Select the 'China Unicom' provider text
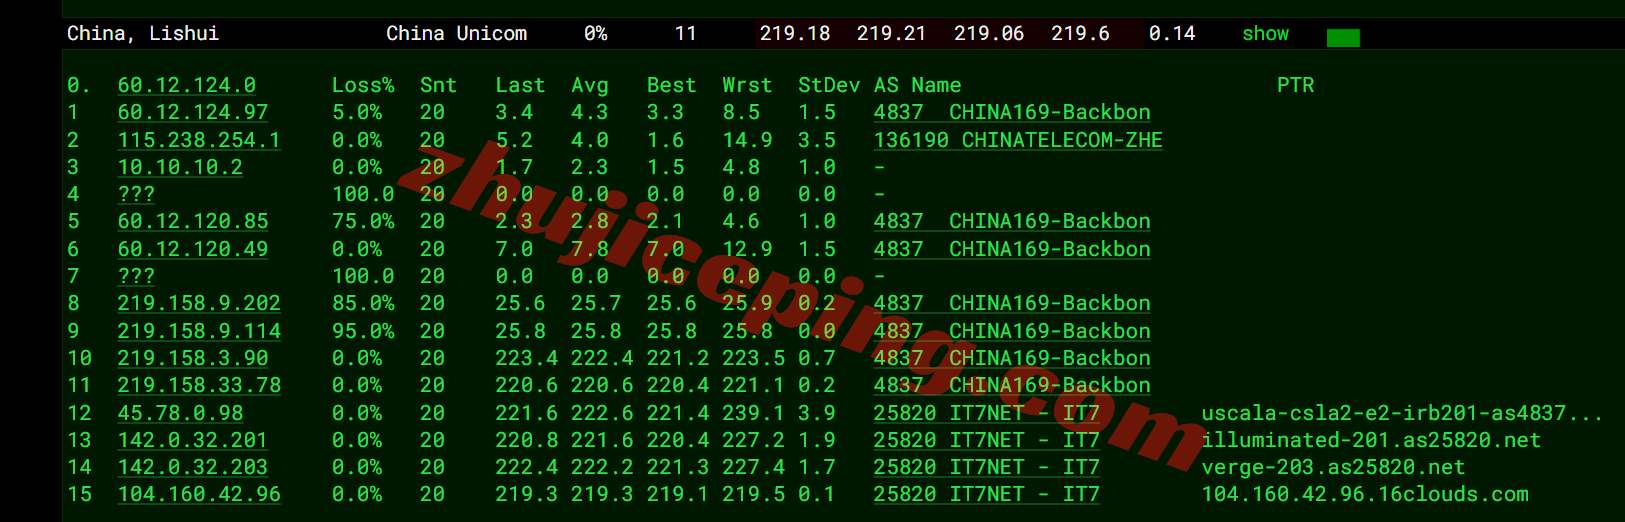This screenshot has height=522, width=1625. click(x=457, y=33)
